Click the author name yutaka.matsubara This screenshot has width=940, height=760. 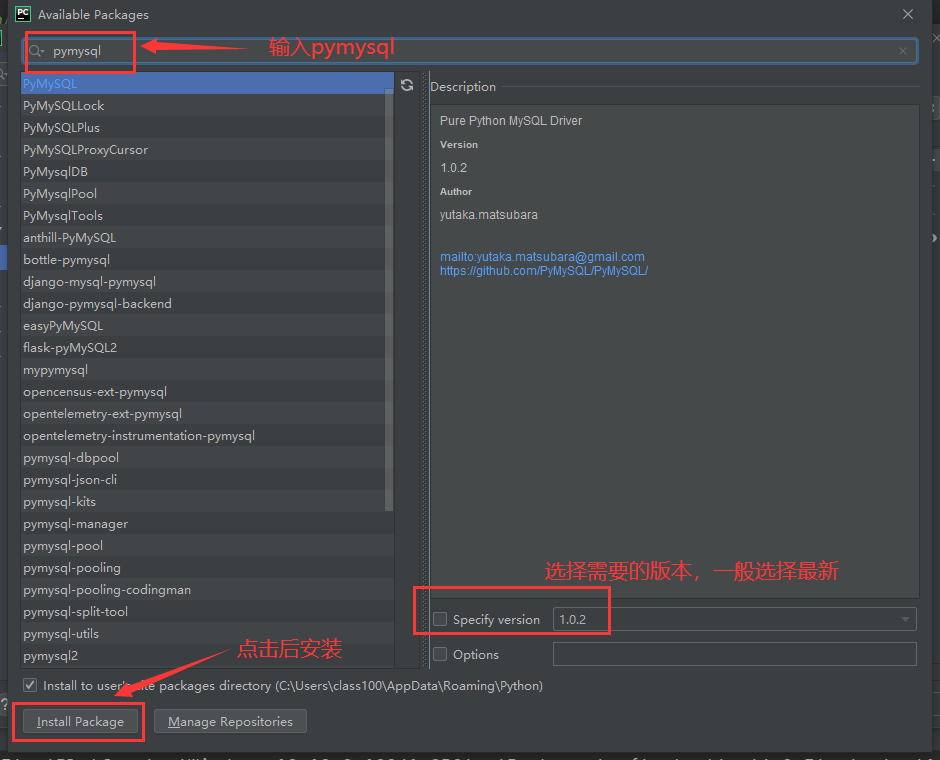click(489, 215)
